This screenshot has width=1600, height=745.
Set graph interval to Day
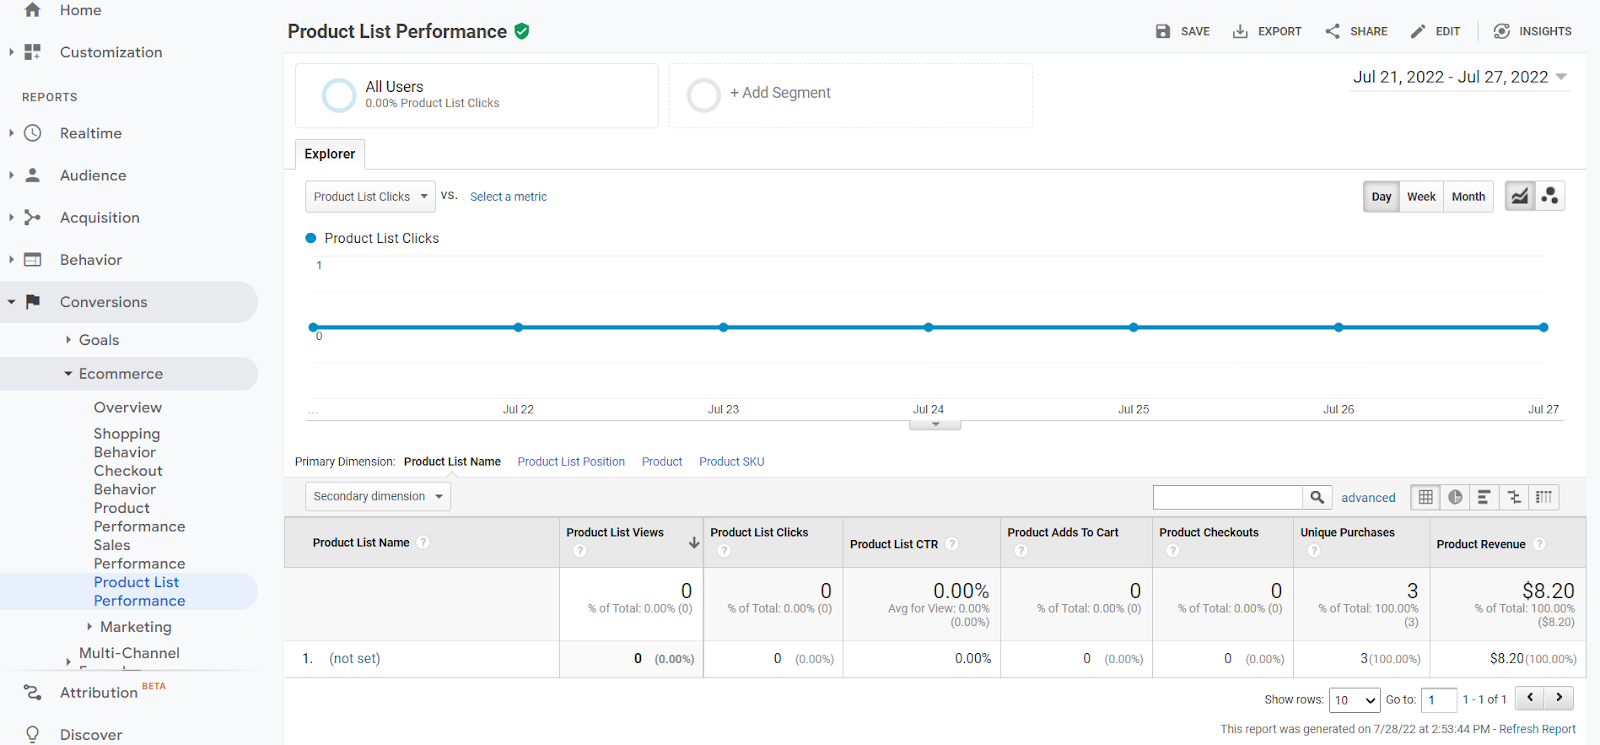point(1381,197)
